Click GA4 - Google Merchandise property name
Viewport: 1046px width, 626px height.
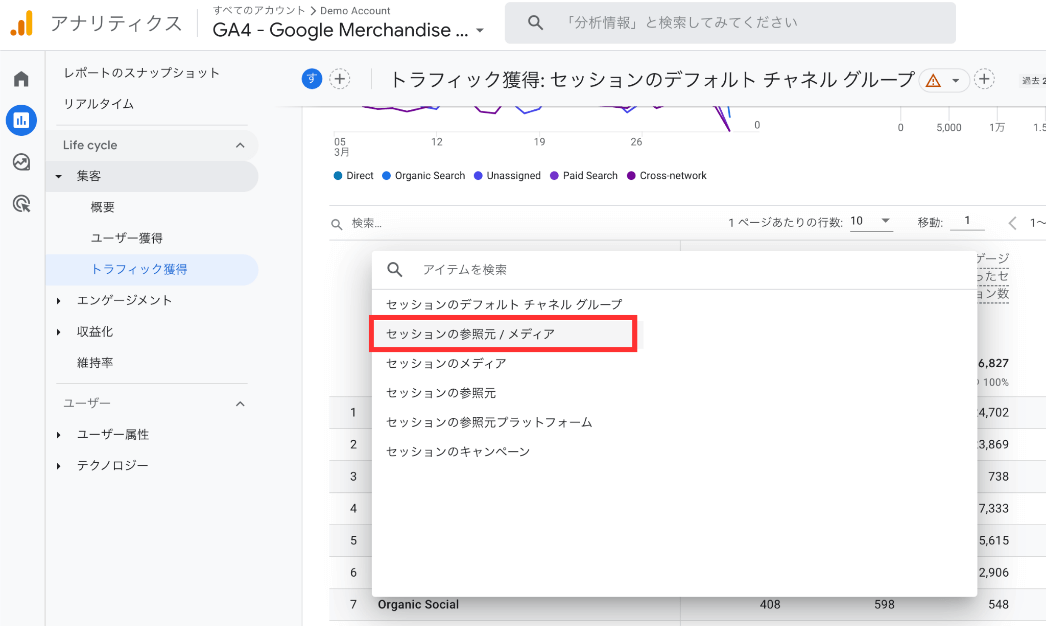pyautogui.click(x=340, y=30)
